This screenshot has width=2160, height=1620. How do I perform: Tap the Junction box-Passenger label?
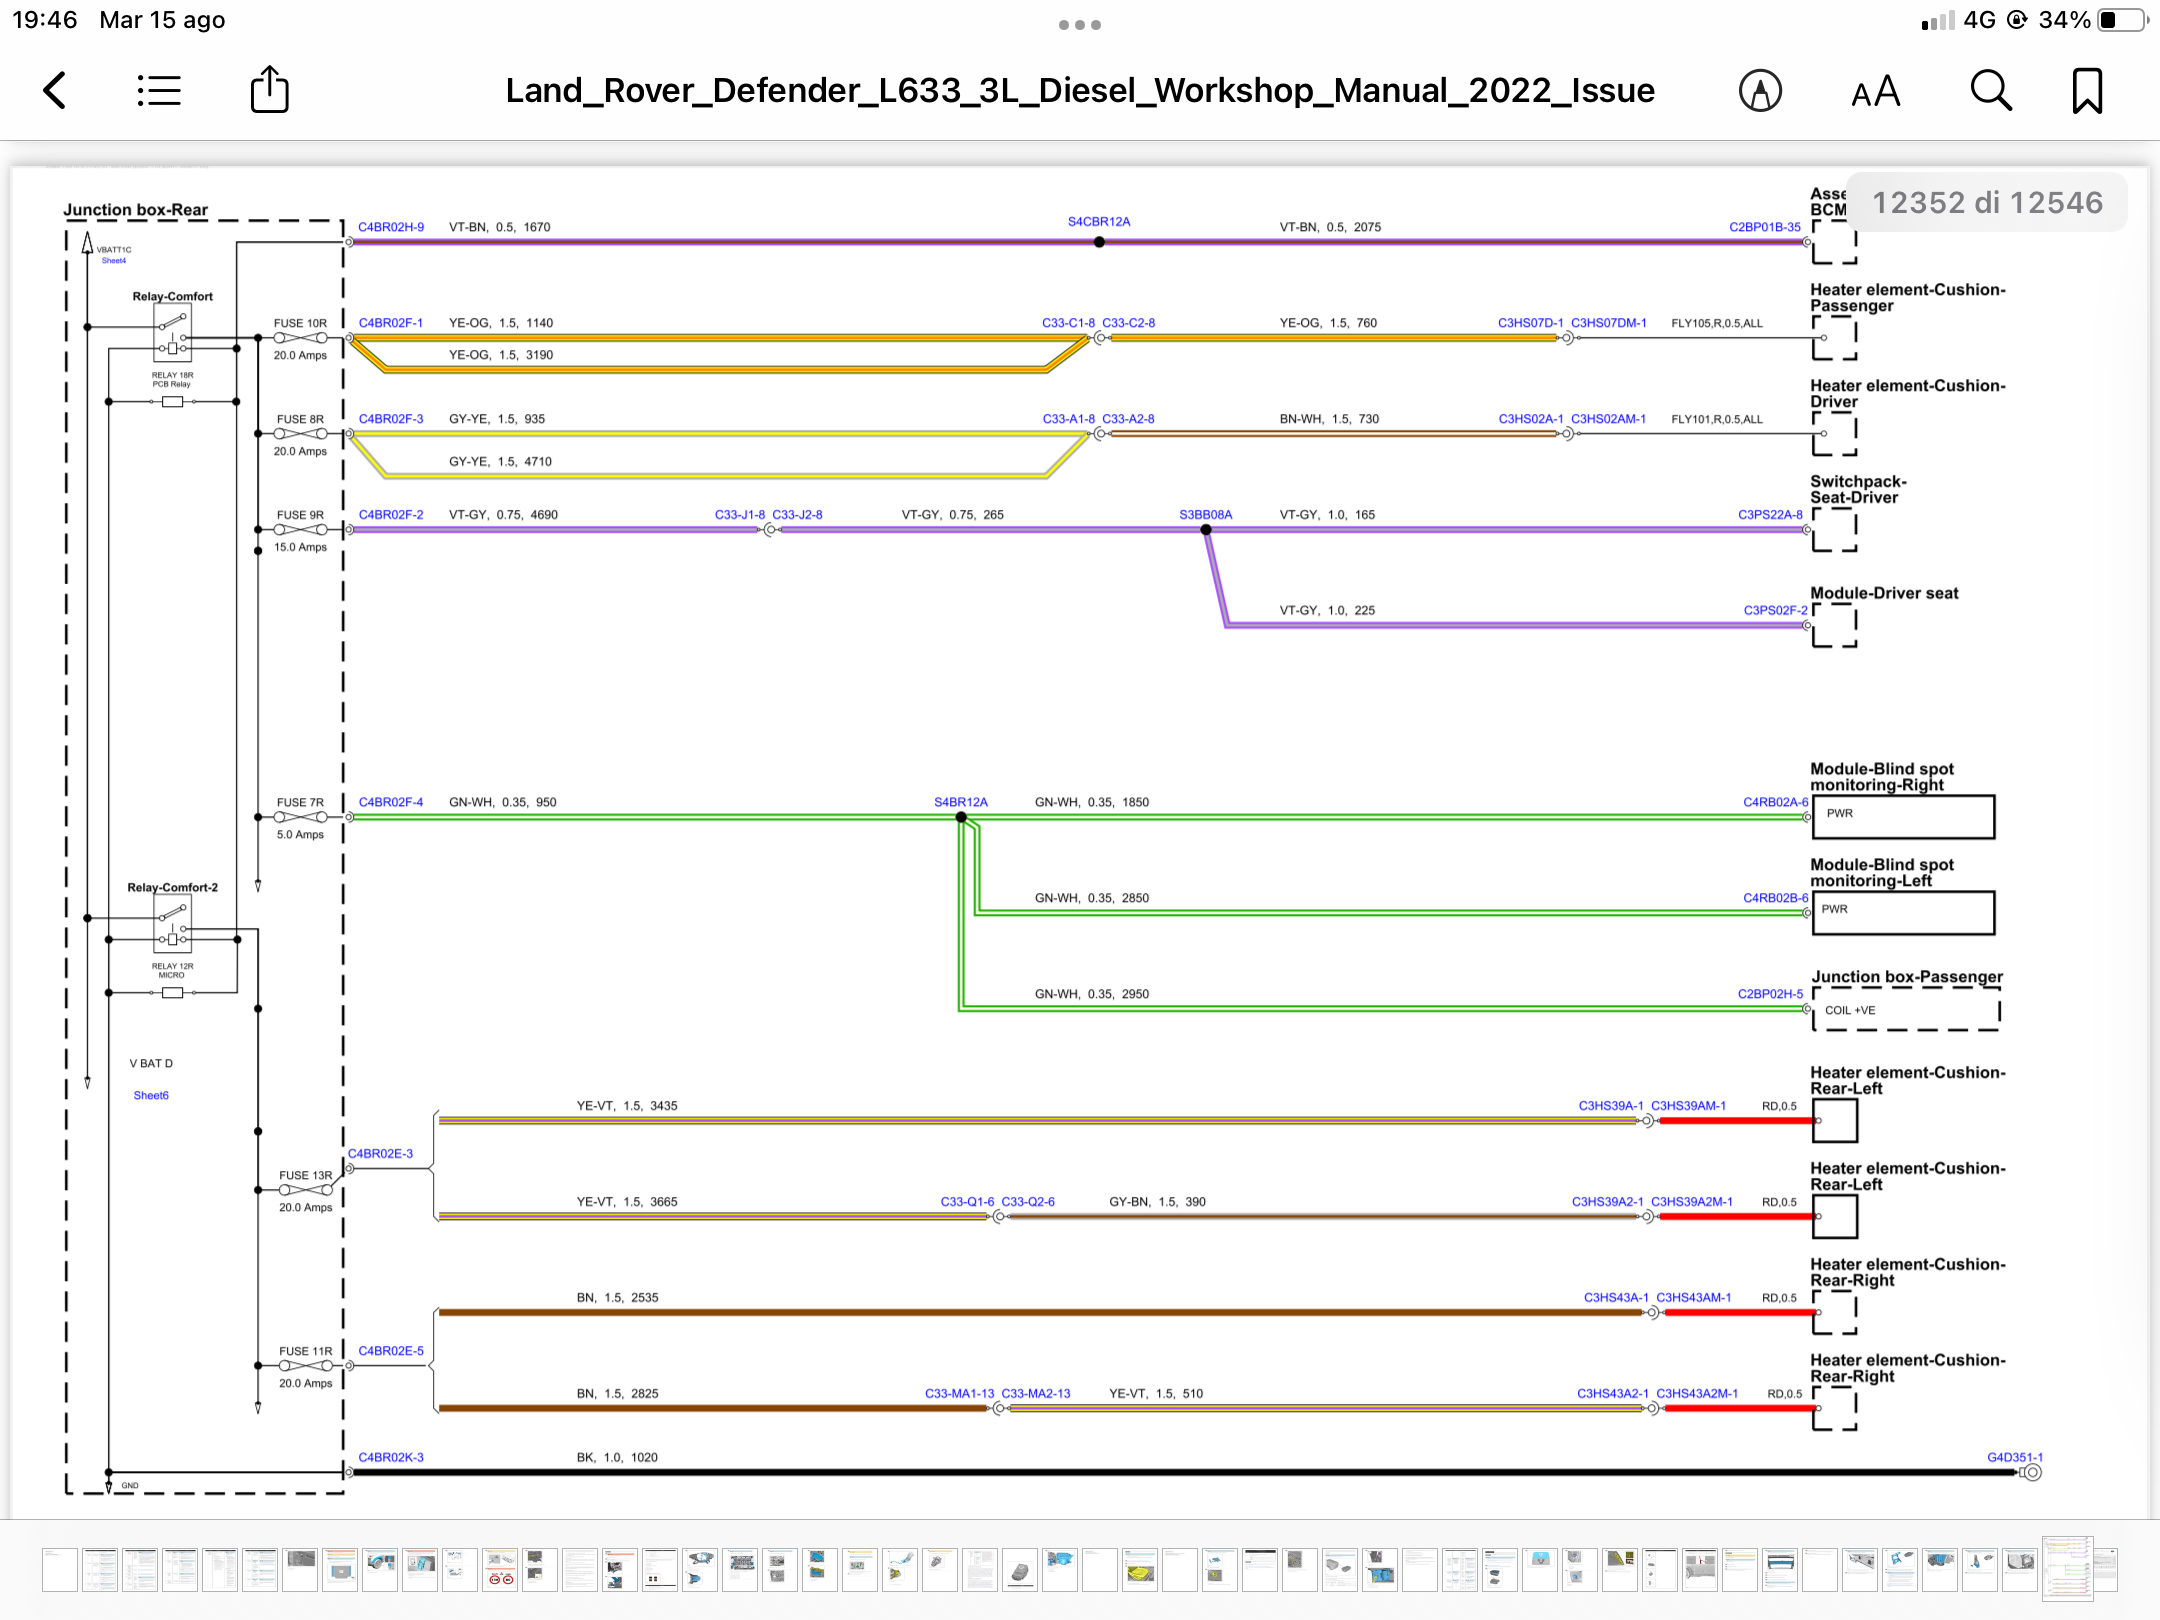(1907, 977)
